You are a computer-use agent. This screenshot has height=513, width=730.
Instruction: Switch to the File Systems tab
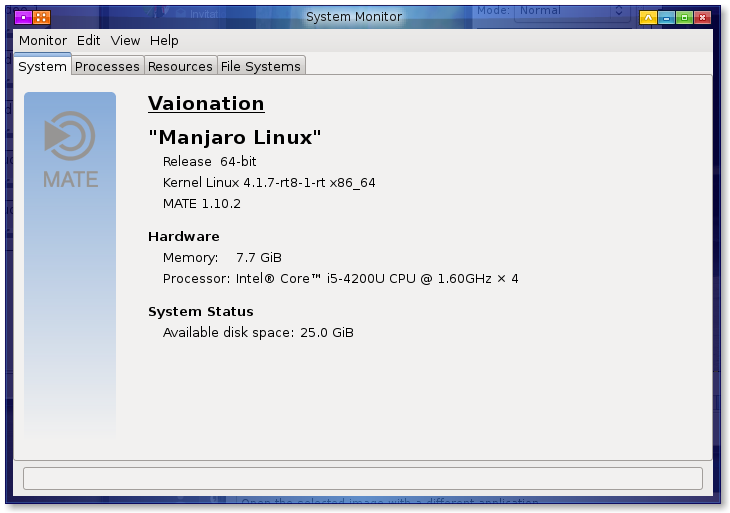(x=261, y=67)
